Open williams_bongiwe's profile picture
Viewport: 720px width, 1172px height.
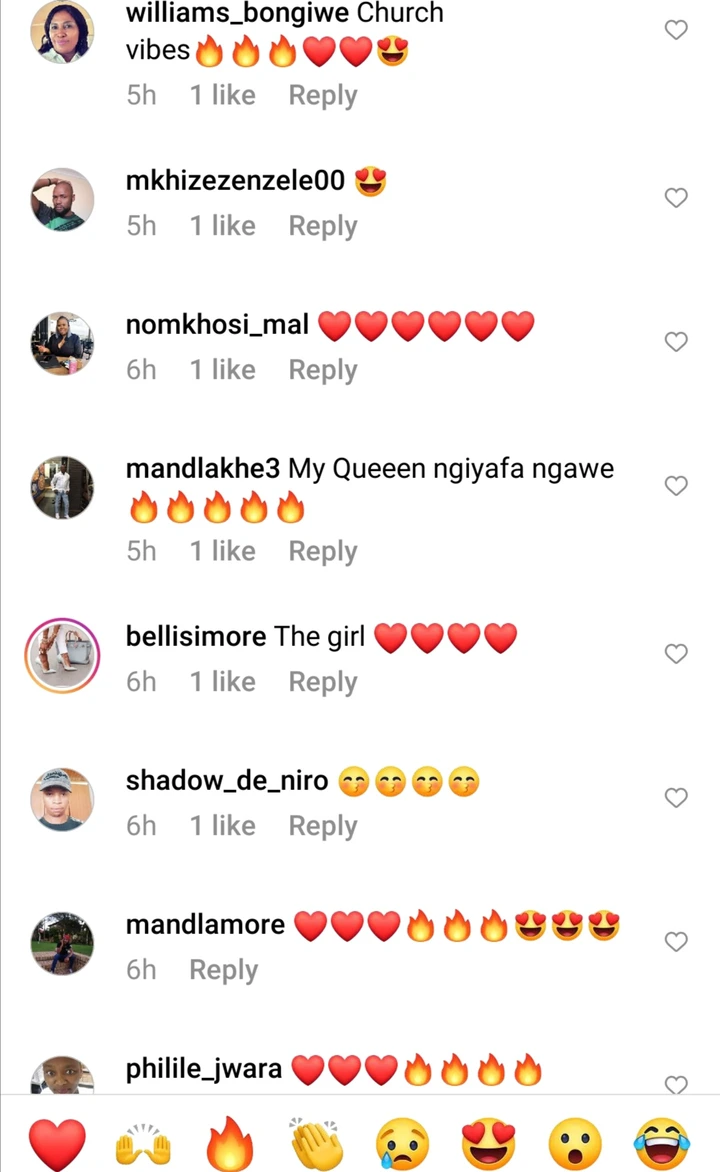click(x=63, y=31)
